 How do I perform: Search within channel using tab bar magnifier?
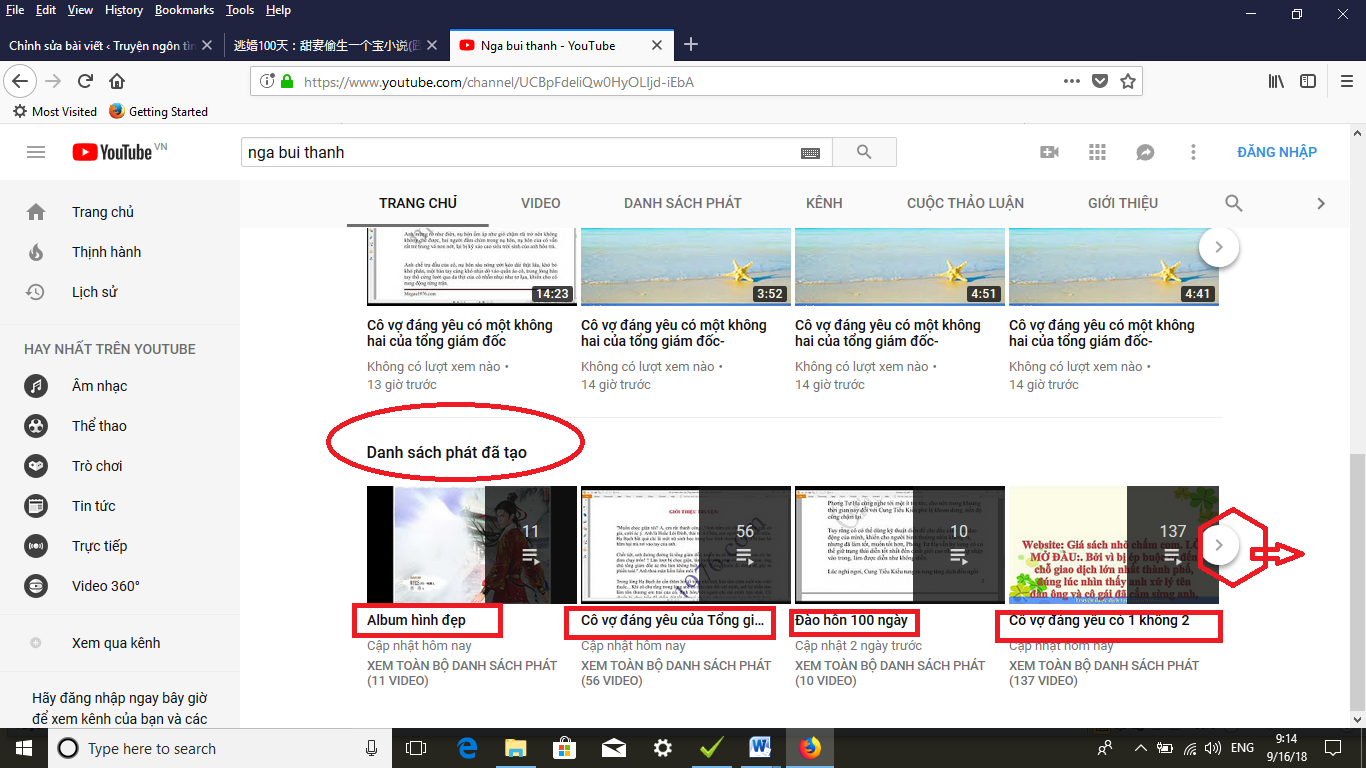[x=1234, y=203]
